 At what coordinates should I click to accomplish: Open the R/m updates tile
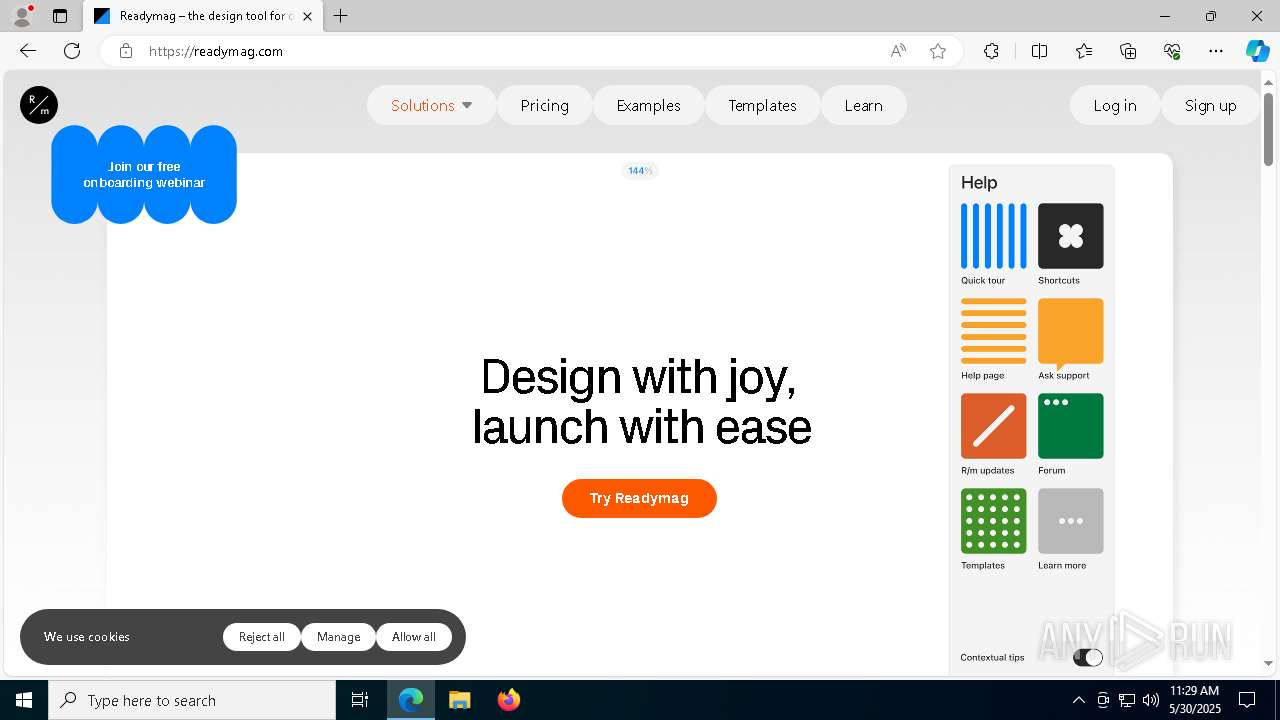(993, 426)
